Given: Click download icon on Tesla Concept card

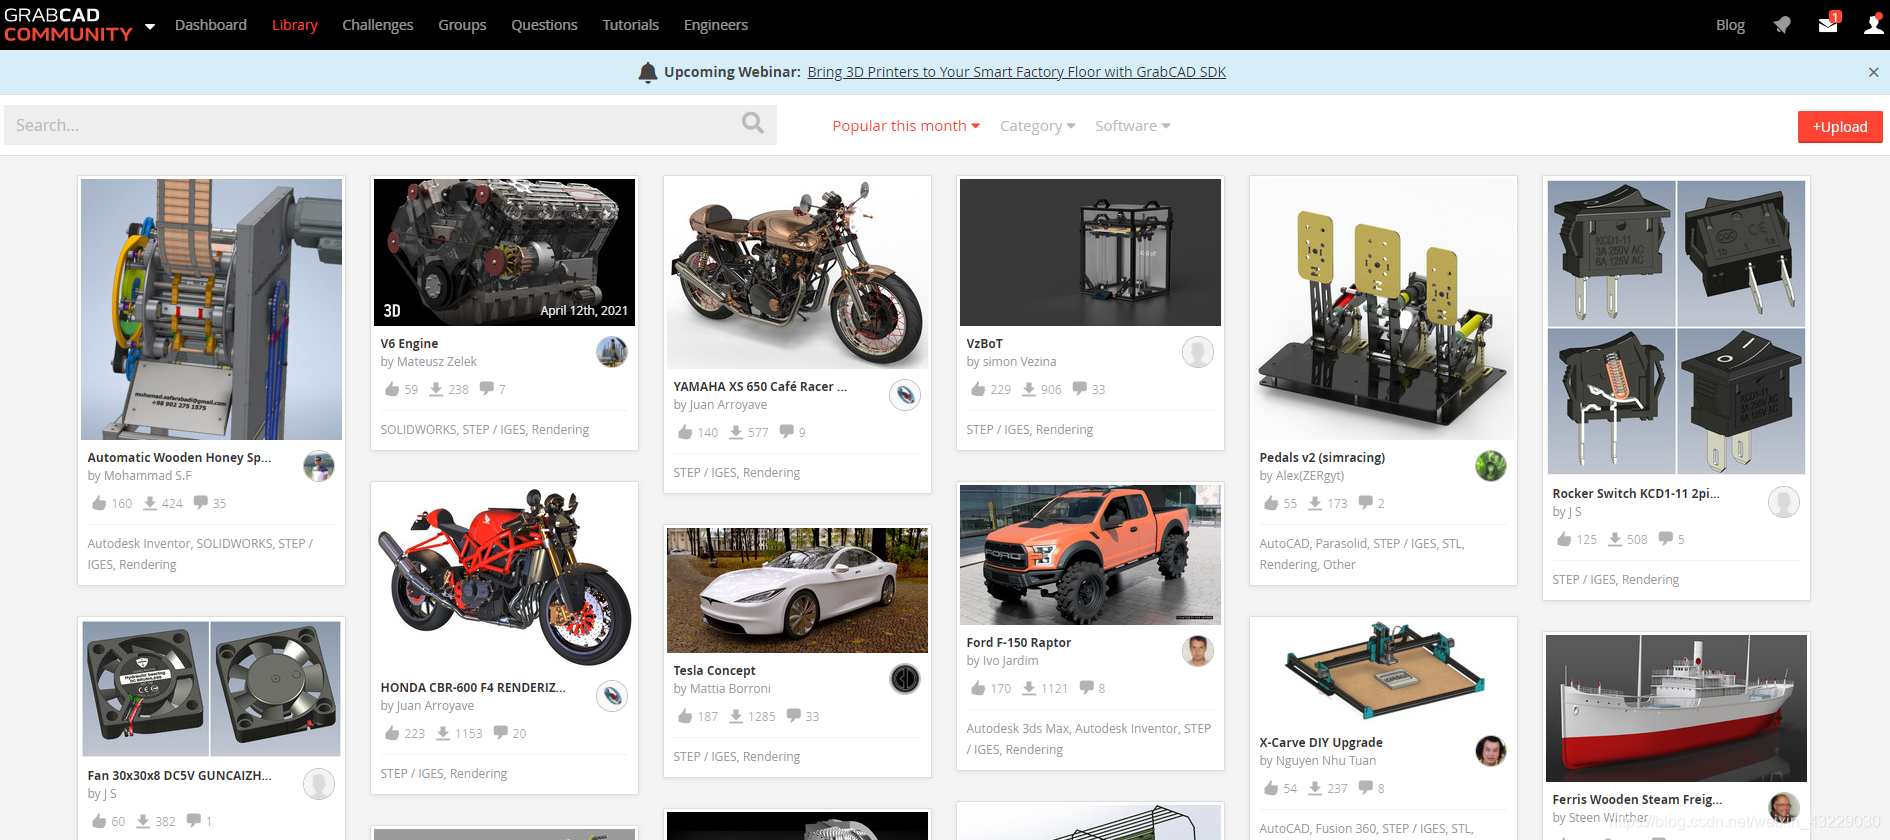Looking at the screenshot, I should click(736, 716).
